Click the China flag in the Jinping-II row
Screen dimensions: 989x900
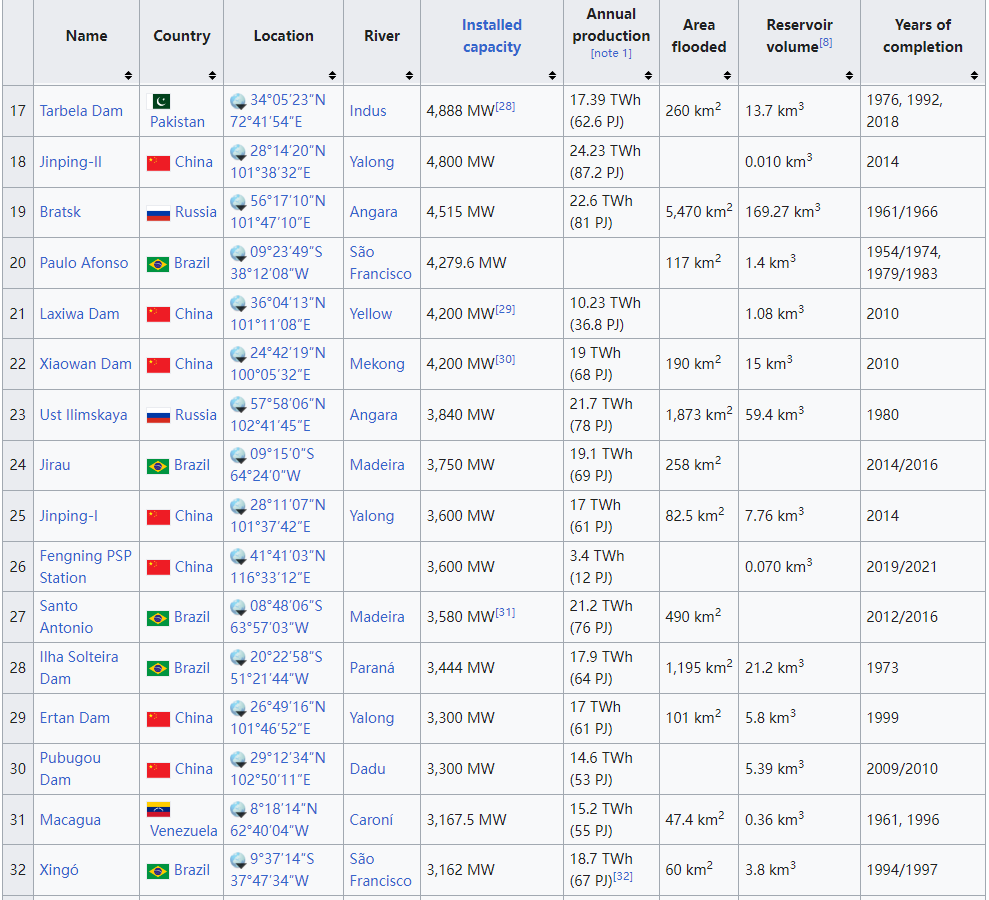point(158,162)
